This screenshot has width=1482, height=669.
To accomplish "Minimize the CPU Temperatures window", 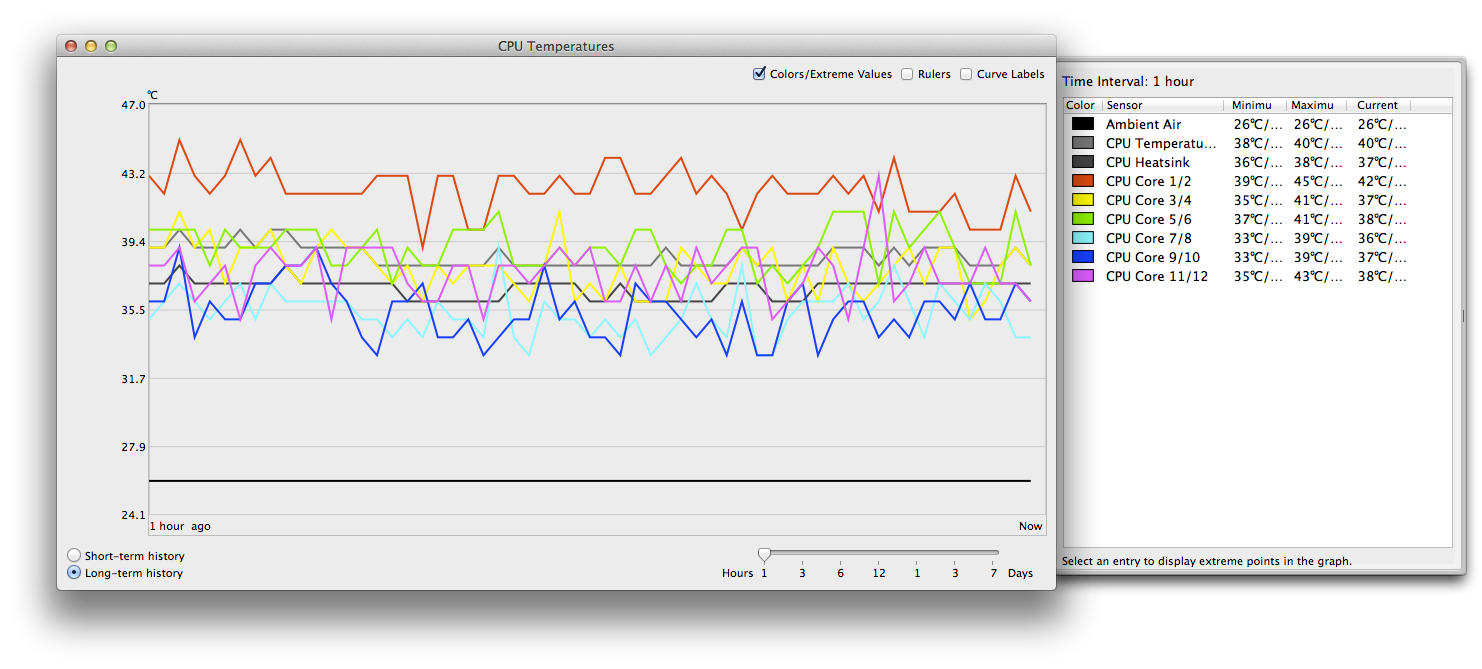I will 91,46.
